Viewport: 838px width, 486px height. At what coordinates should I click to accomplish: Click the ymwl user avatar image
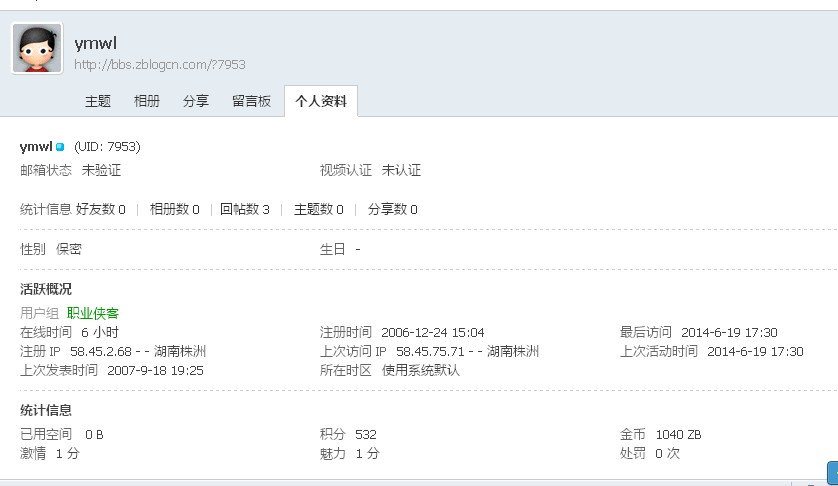coord(37,48)
